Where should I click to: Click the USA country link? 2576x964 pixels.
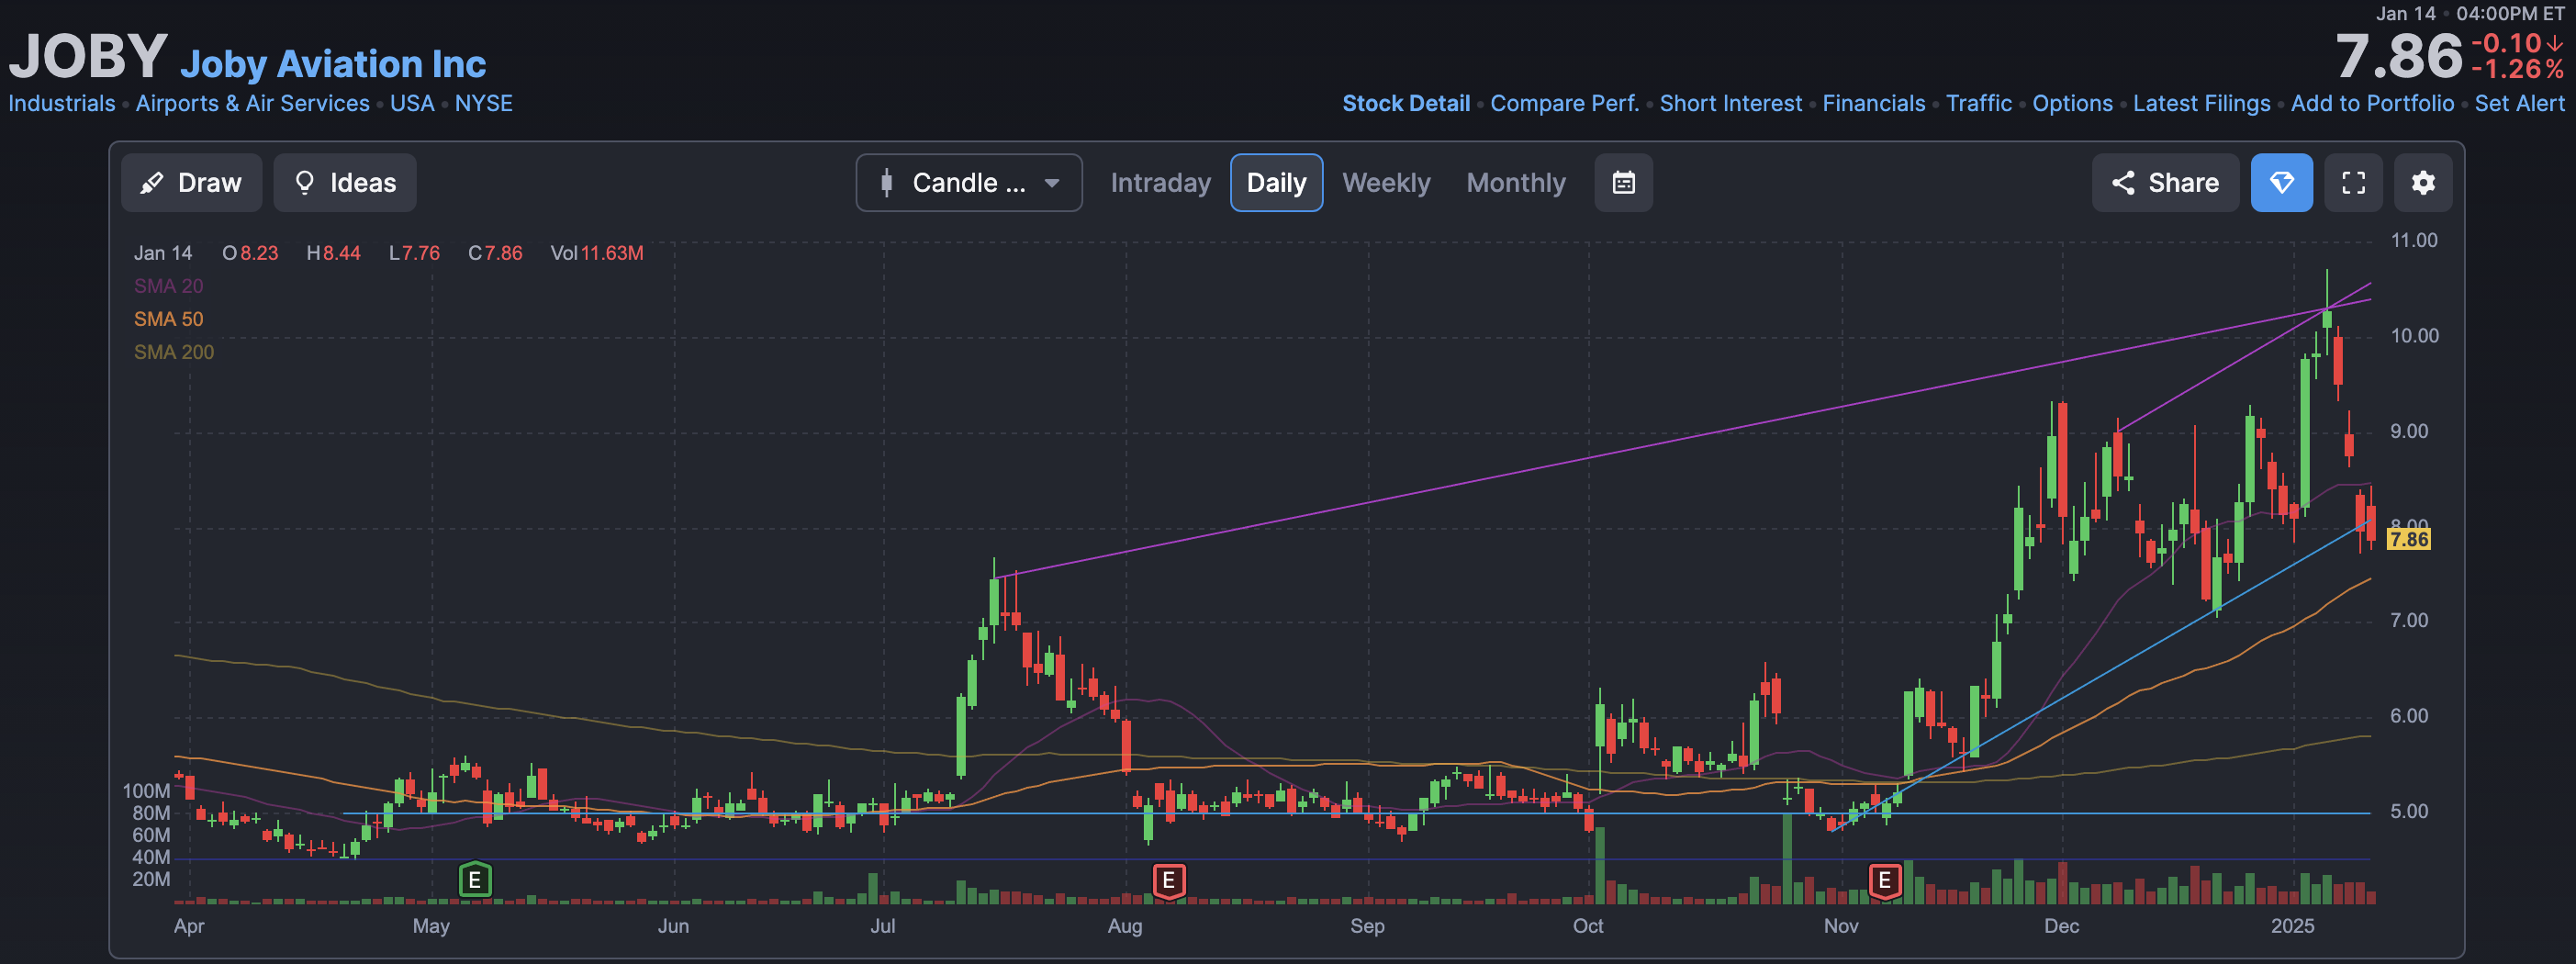(412, 104)
